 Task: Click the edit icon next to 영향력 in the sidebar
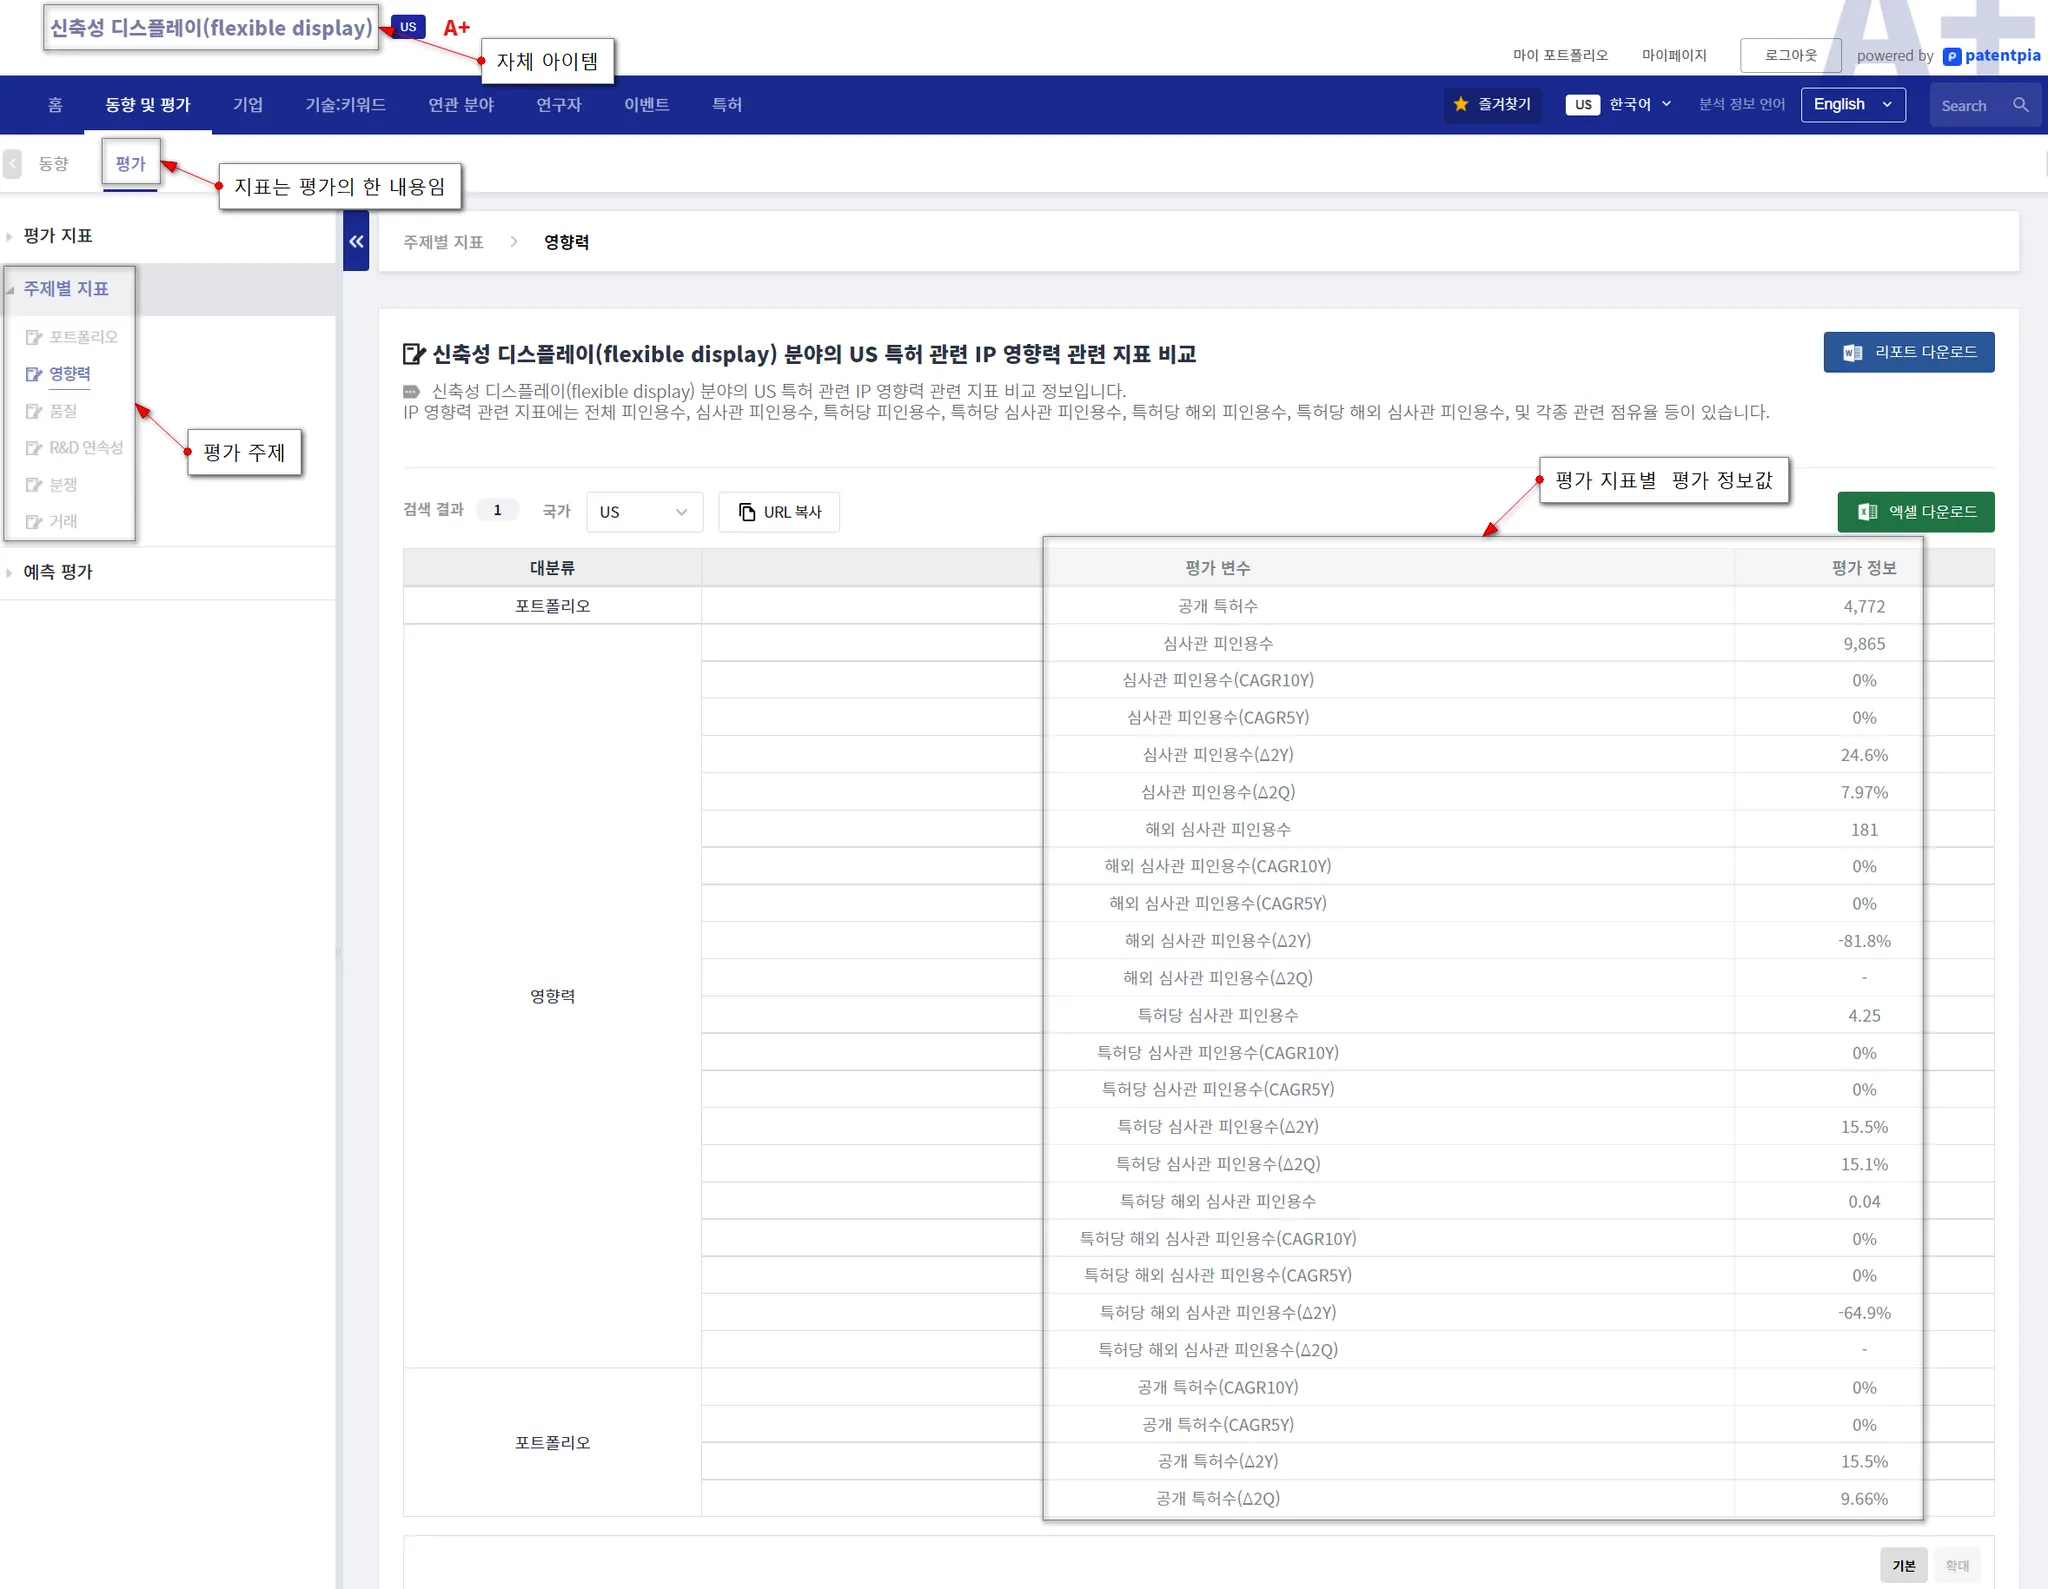pos(34,374)
